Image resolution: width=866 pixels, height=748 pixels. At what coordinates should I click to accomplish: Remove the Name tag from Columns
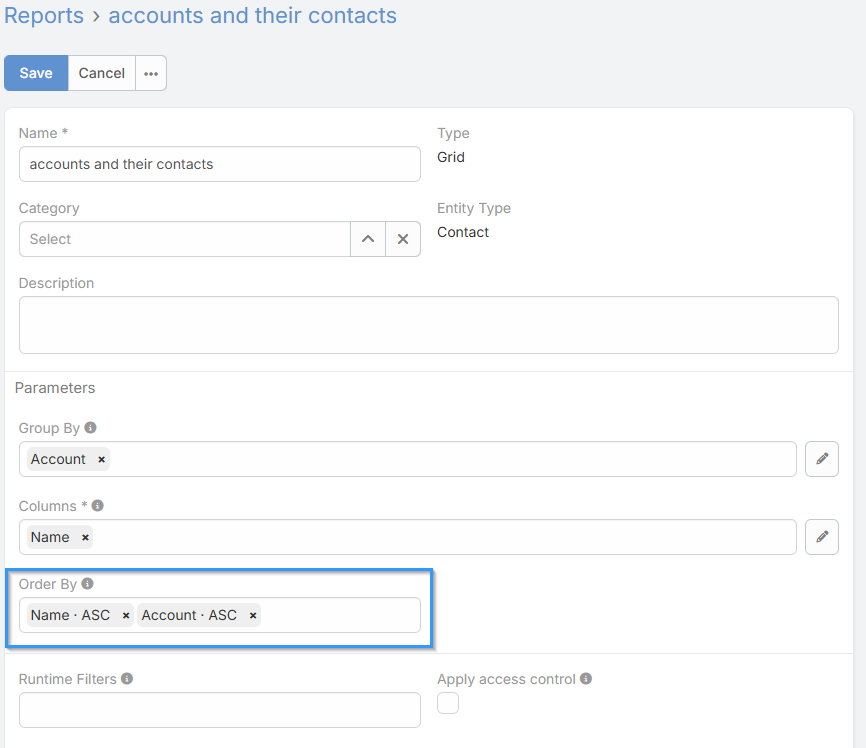[85, 537]
